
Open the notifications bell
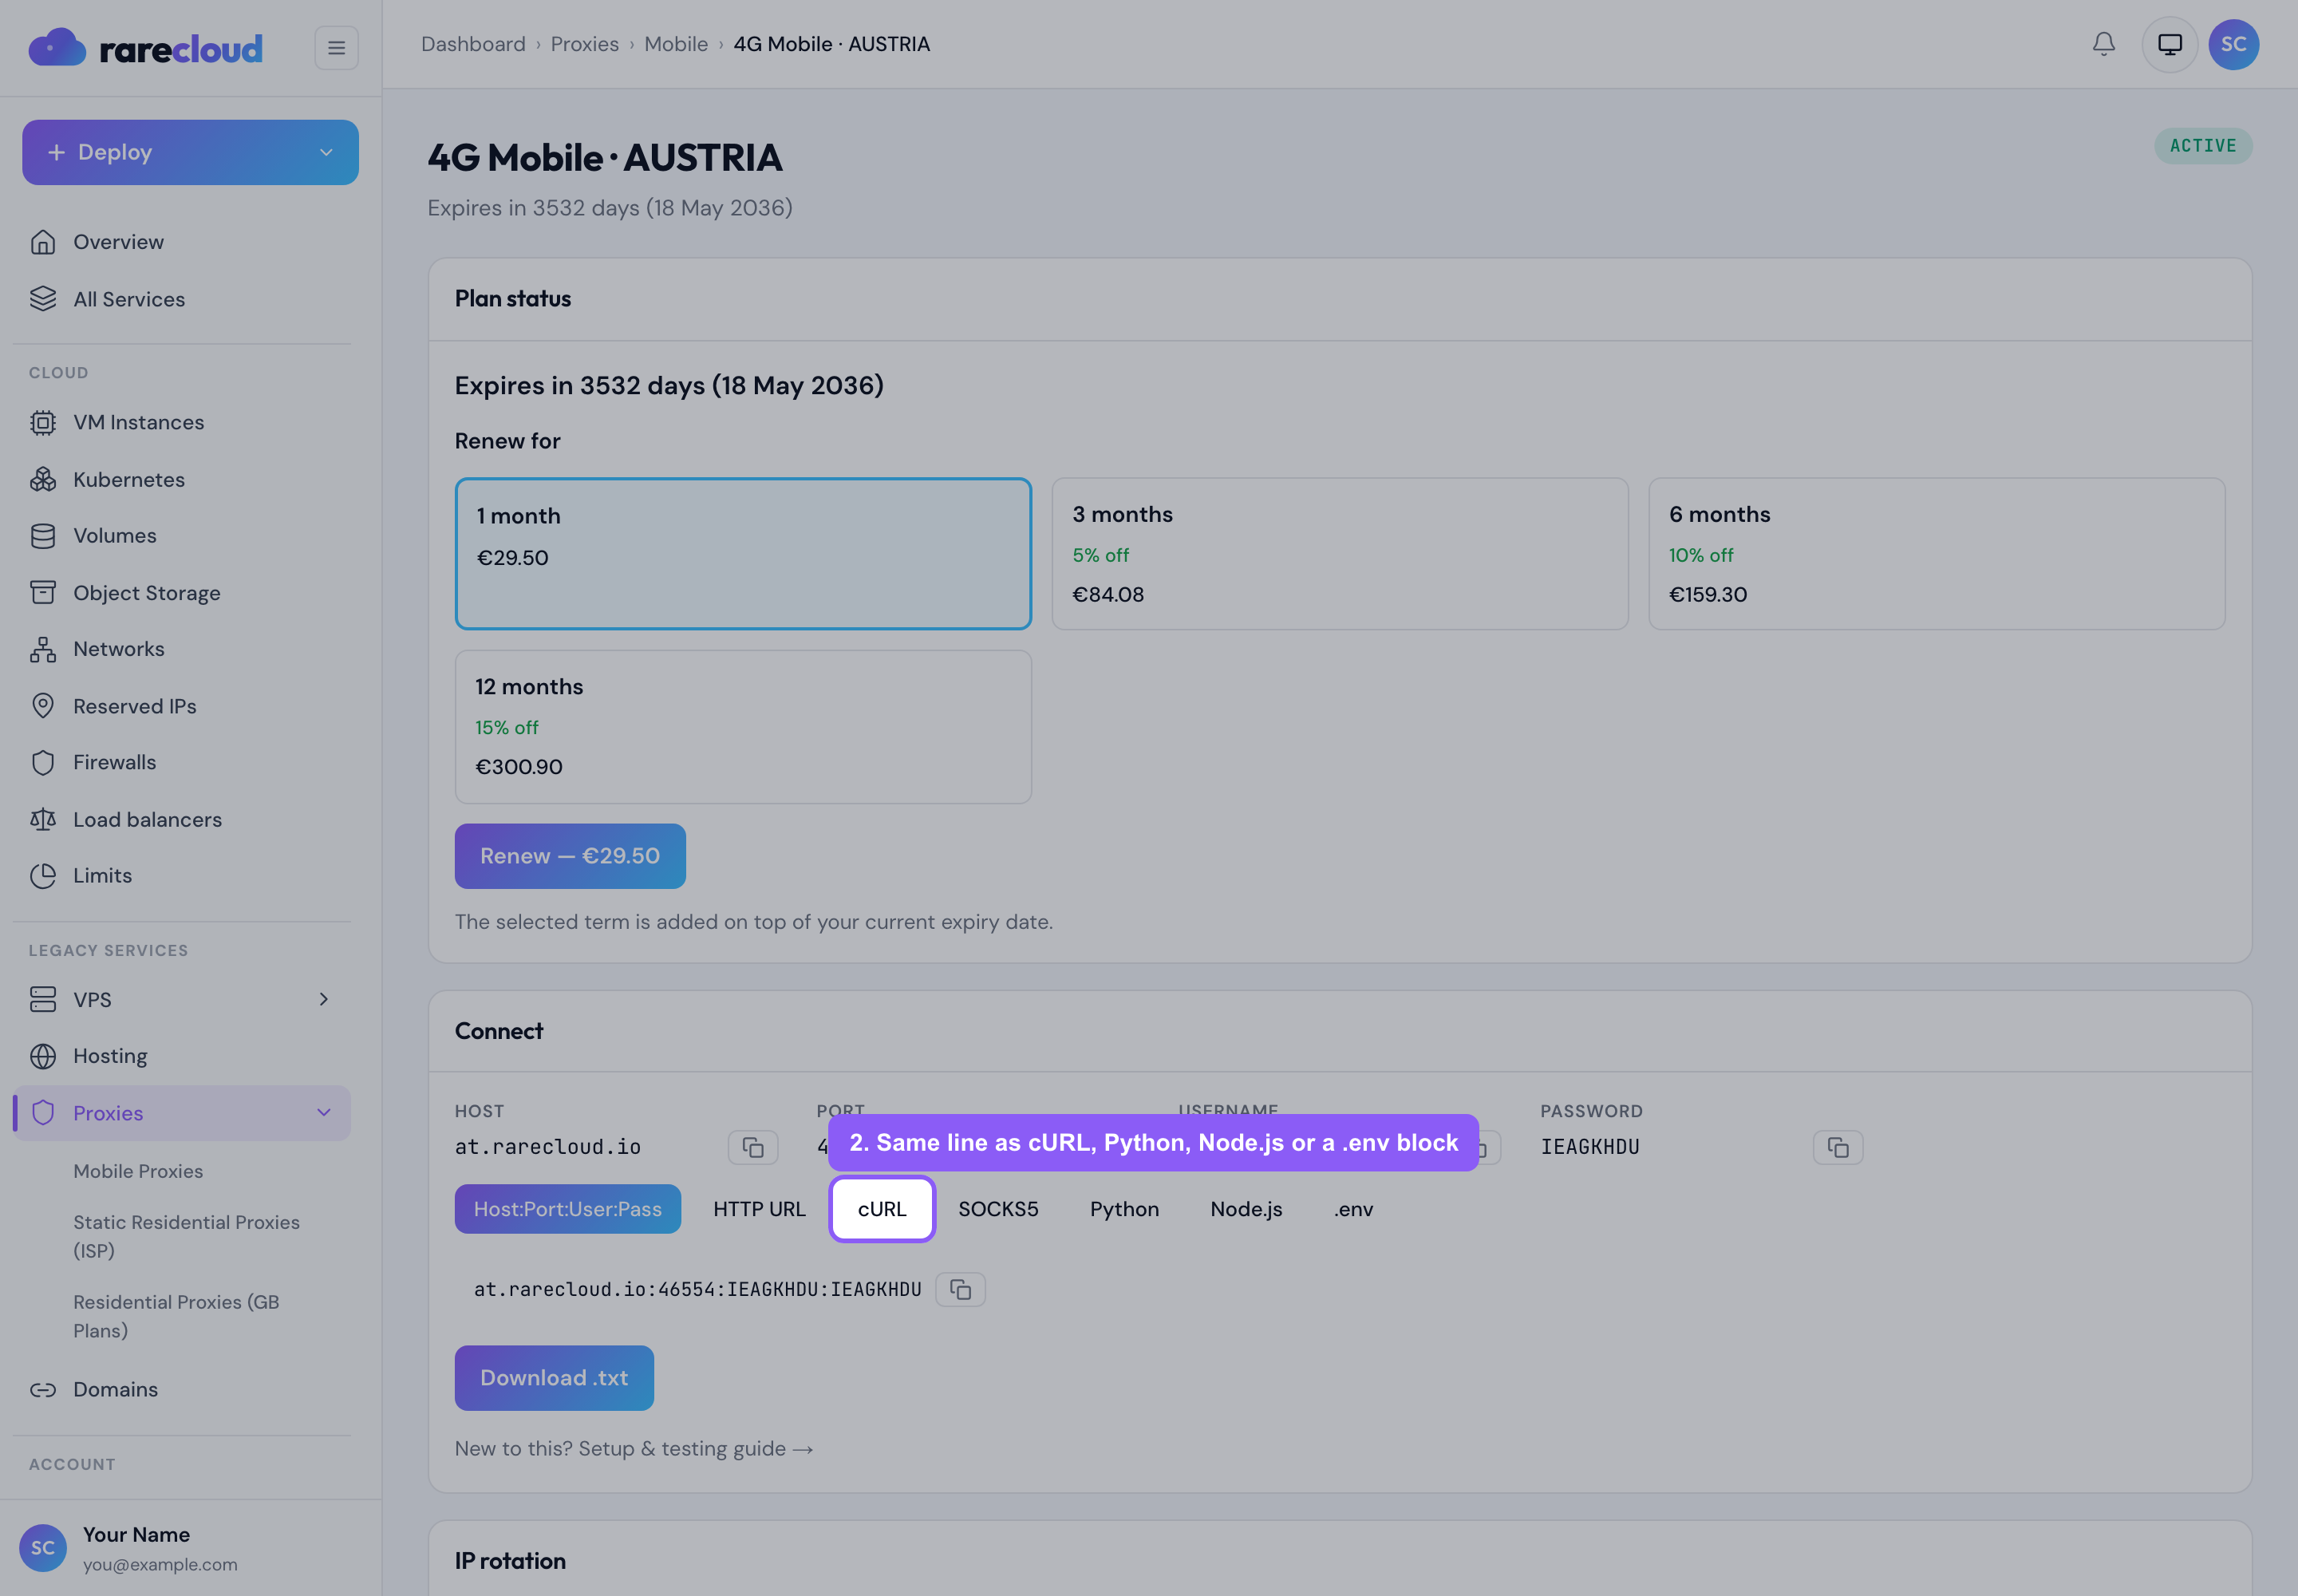click(x=2104, y=44)
